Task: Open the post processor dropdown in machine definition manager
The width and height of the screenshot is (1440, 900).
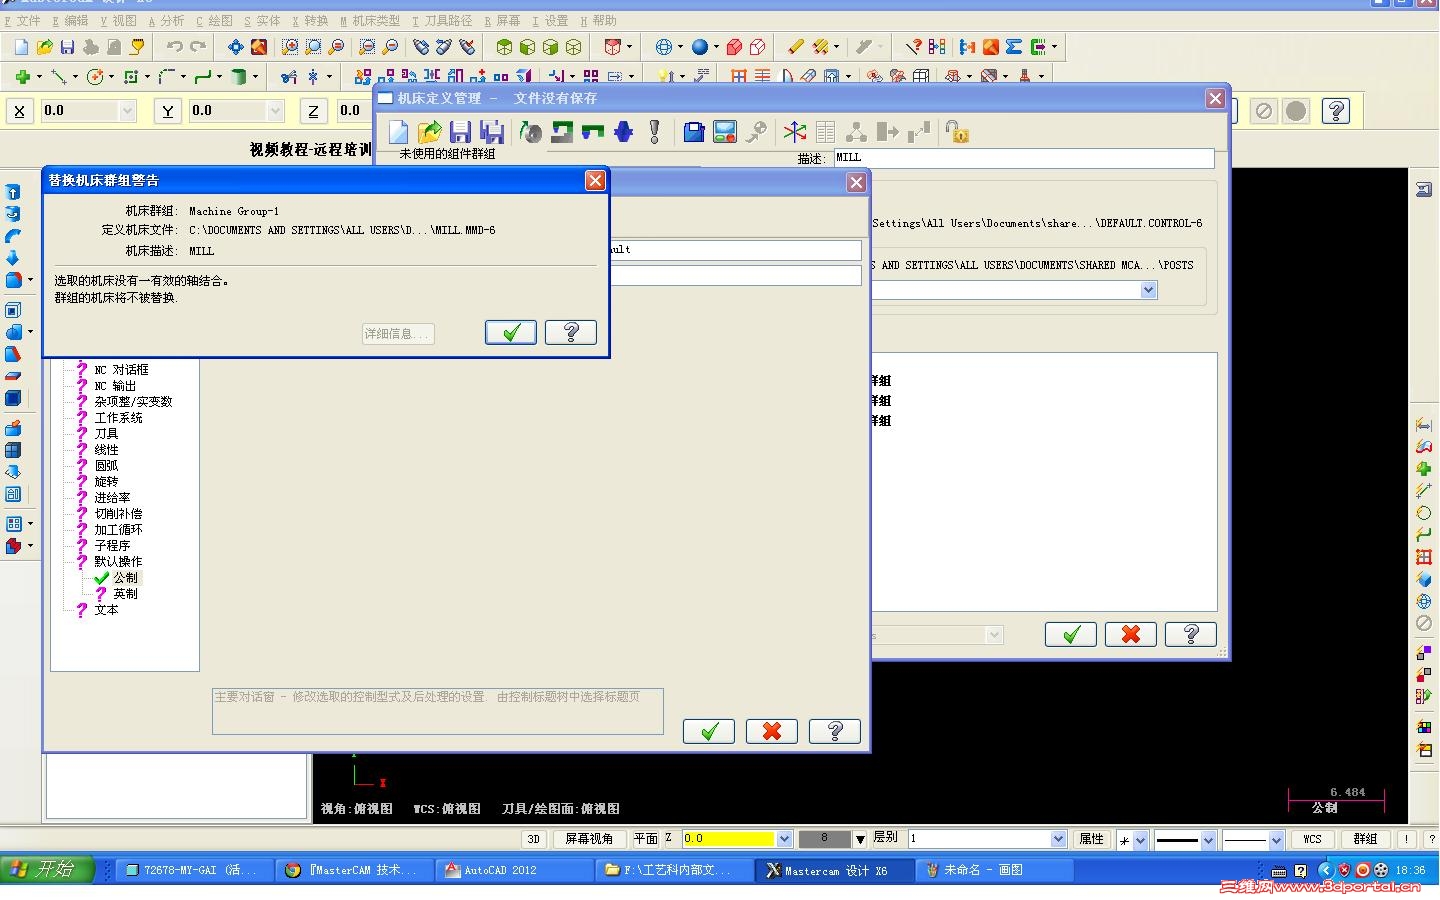Action: [x=1149, y=289]
